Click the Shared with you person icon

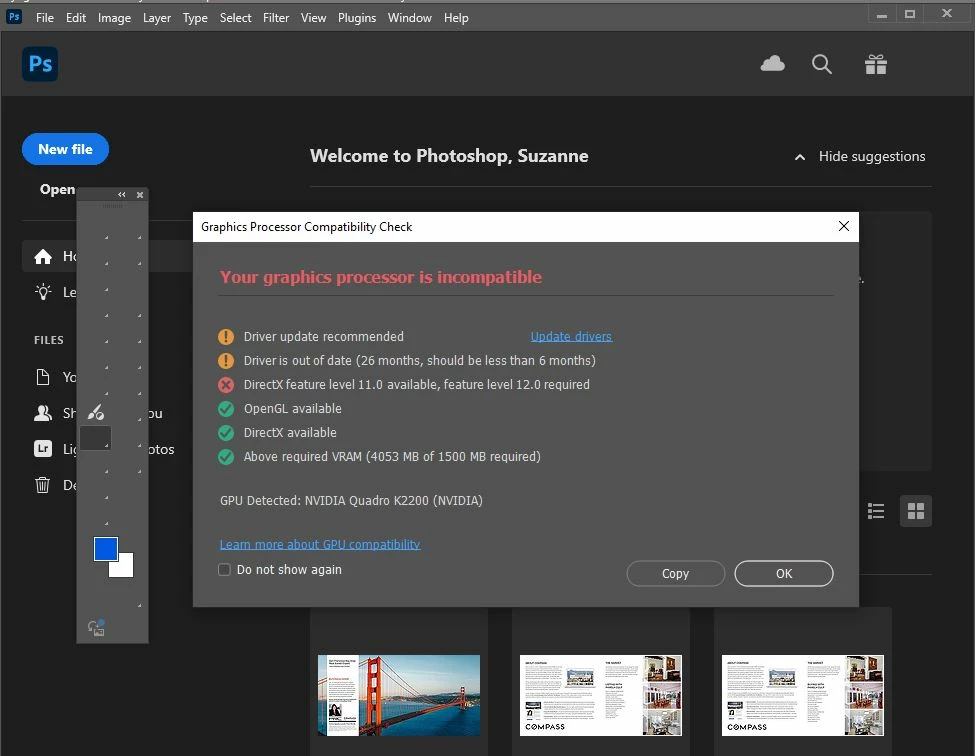(x=43, y=413)
